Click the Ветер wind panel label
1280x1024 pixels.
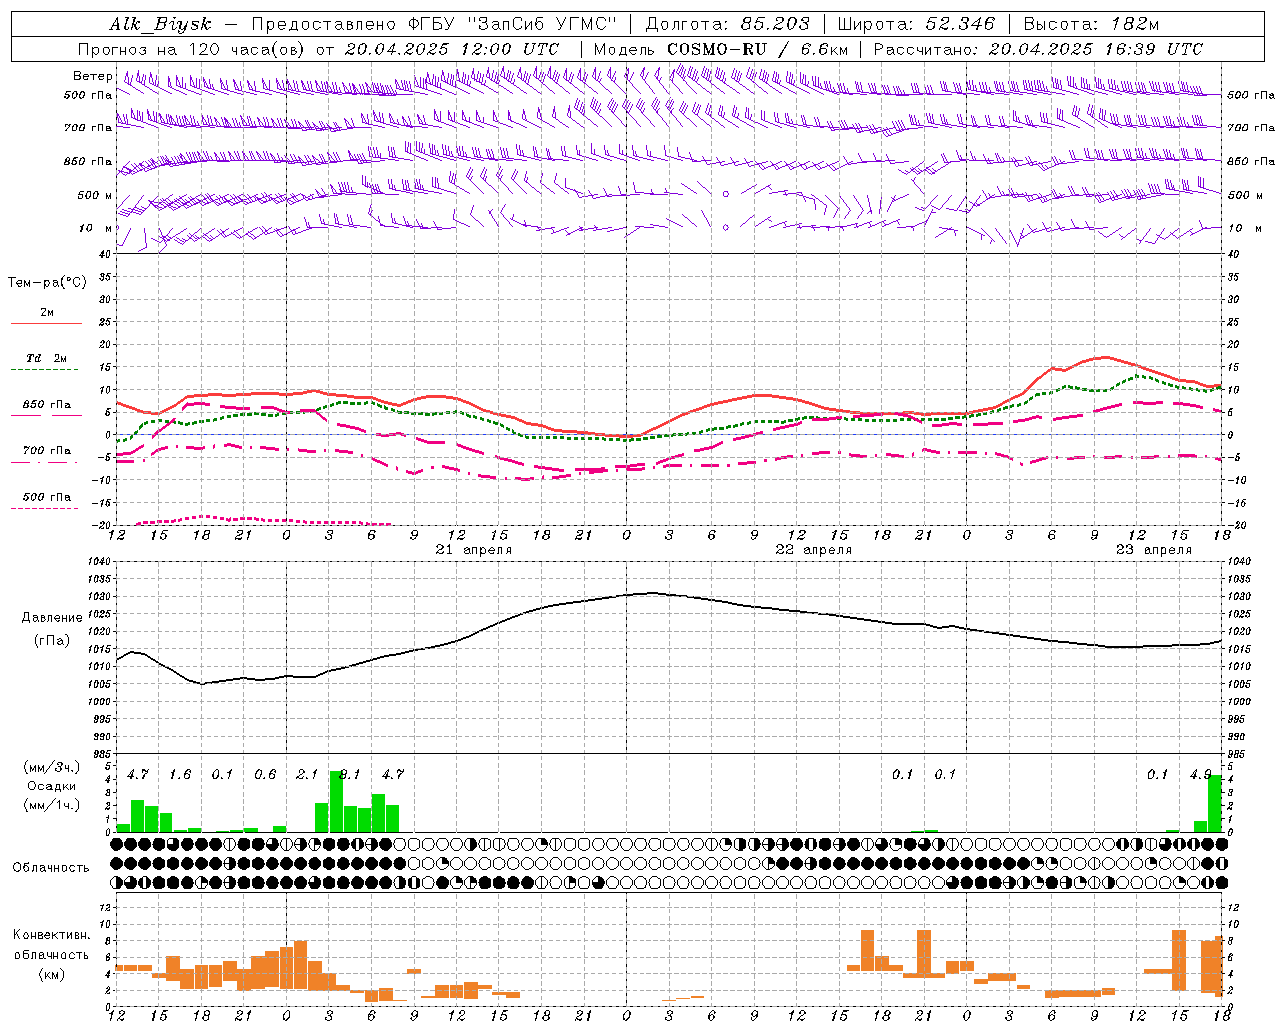point(93,76)
